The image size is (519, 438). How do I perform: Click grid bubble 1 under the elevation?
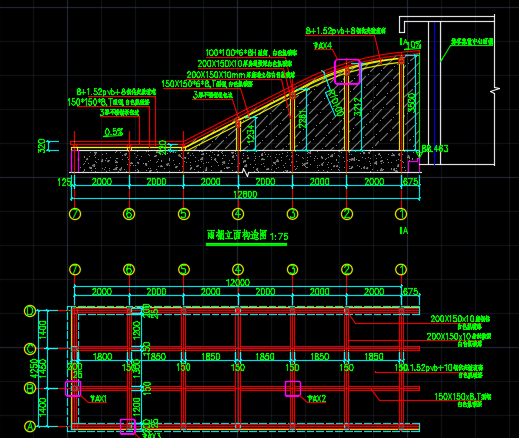401,214
